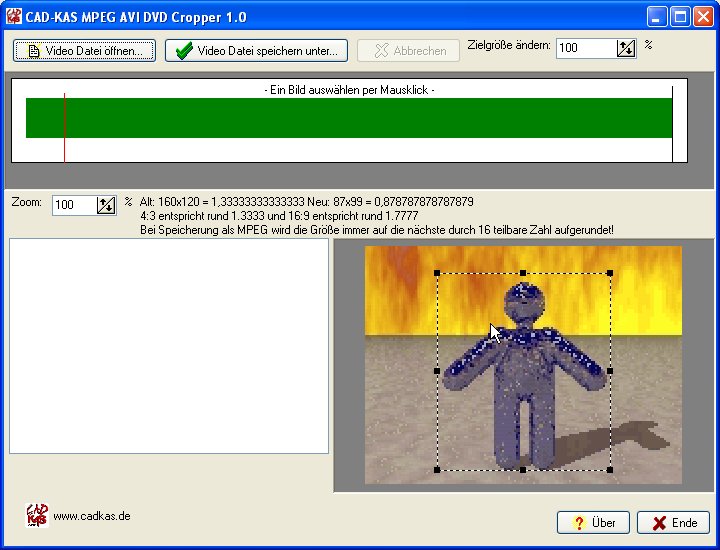Click the CAD-KAS logo at bottom left
Image resolution: width=720 pixels, height=550 pixels.
[36, 516]
